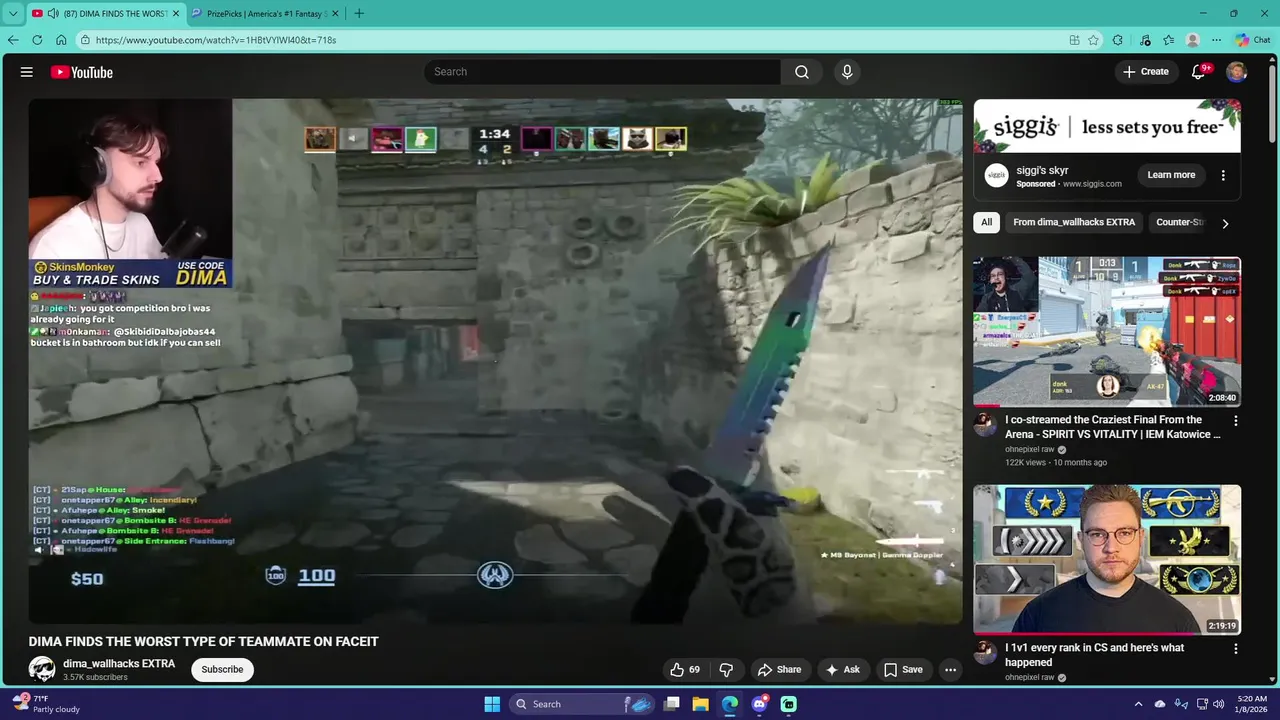Image resolution: width=1280 pixels, height=720 pixels.
Task: Open the 1v1 every rank video thumbnail
Action: [x=1107, y=559]
